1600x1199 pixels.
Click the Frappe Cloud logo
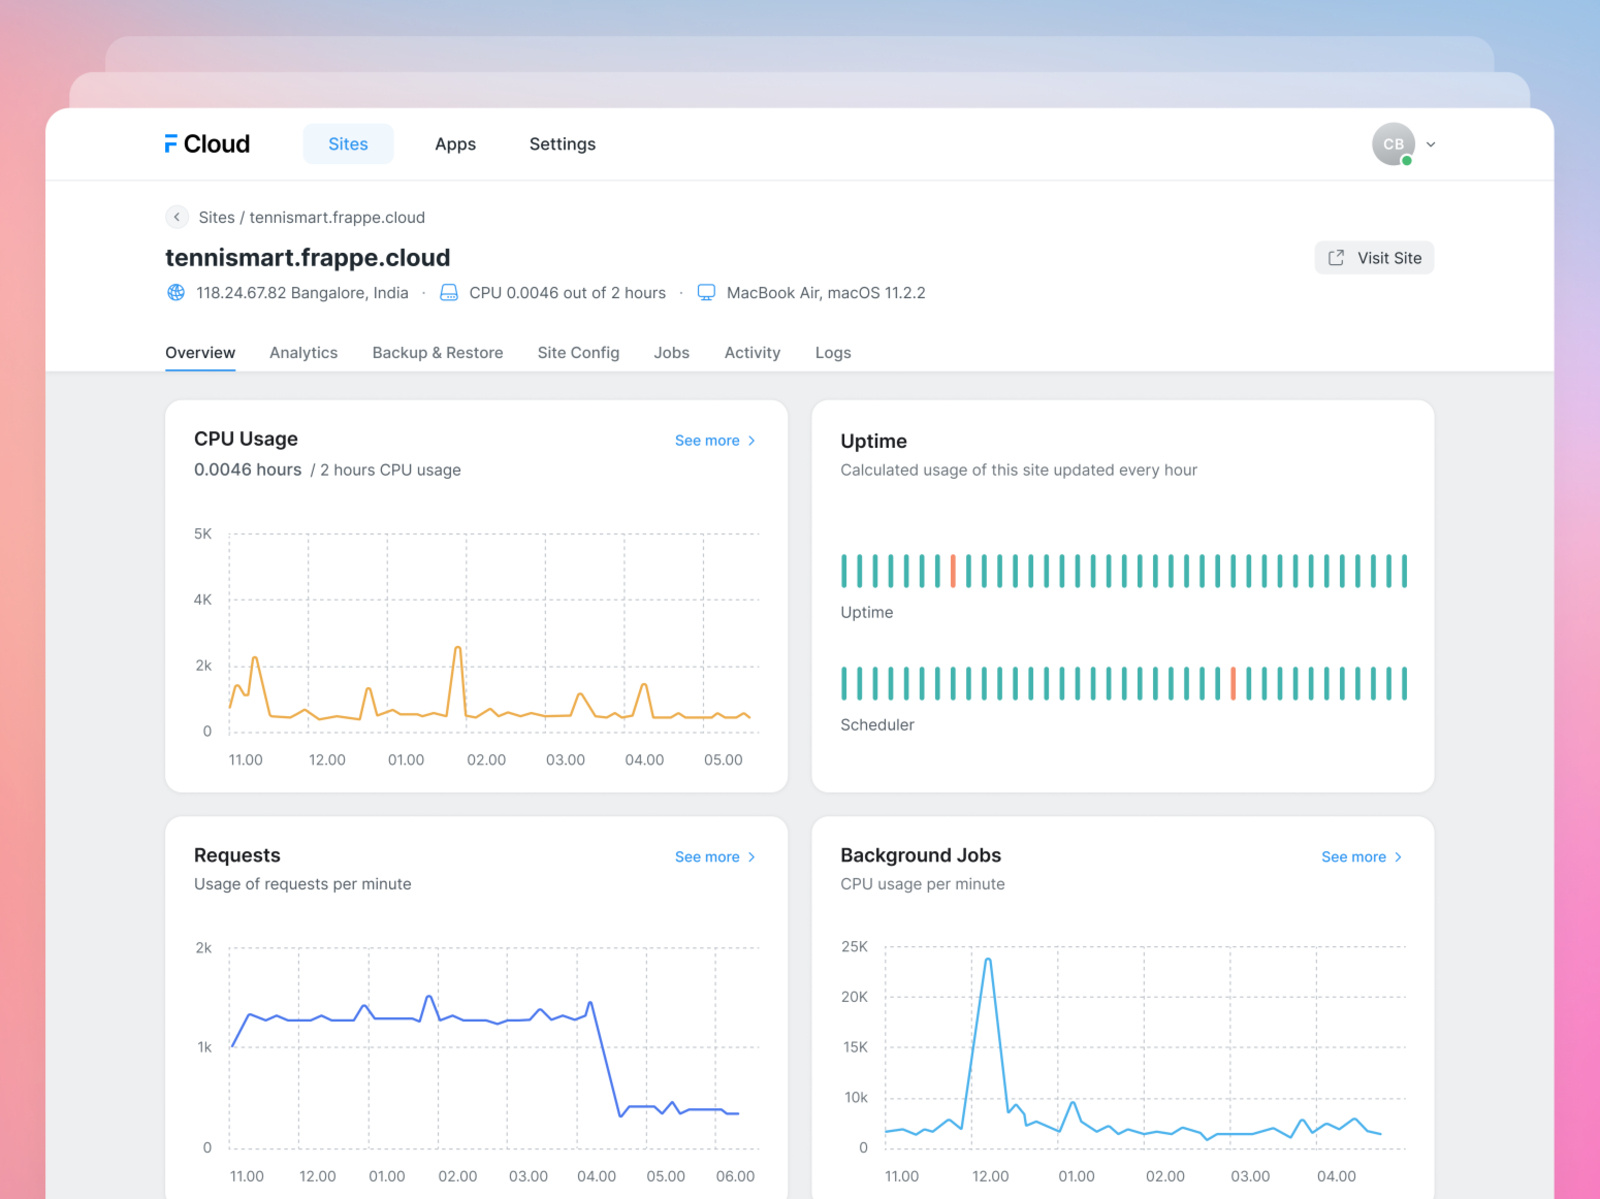click(x=207, y=144)
